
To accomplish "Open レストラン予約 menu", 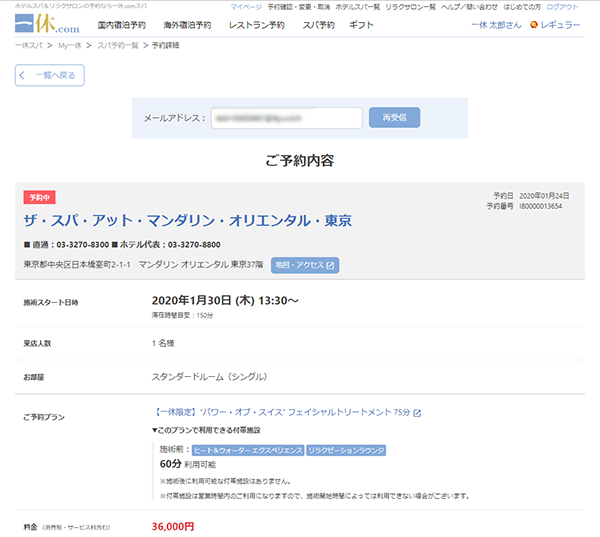I will (256, 25).
